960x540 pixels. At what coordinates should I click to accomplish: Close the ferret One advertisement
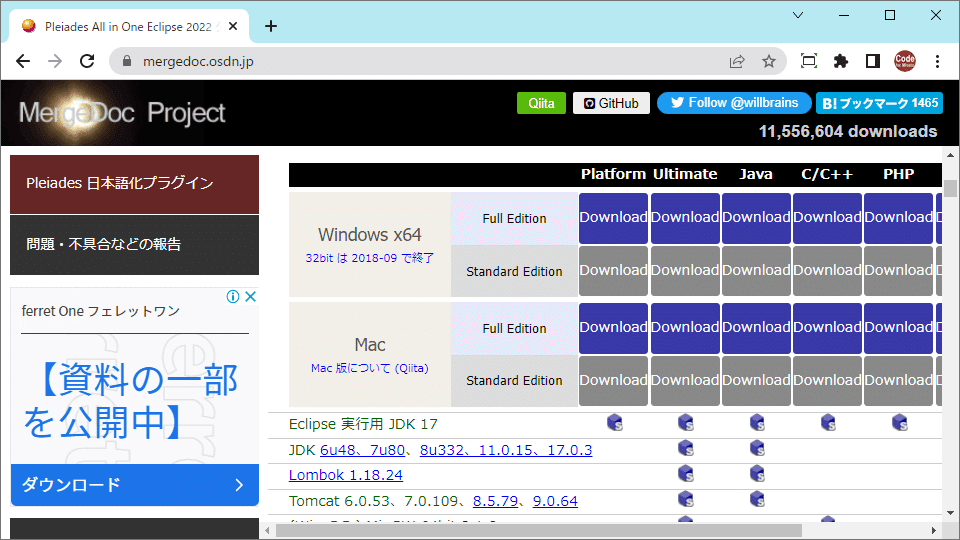pyautogui.click(x=250, y=297)
